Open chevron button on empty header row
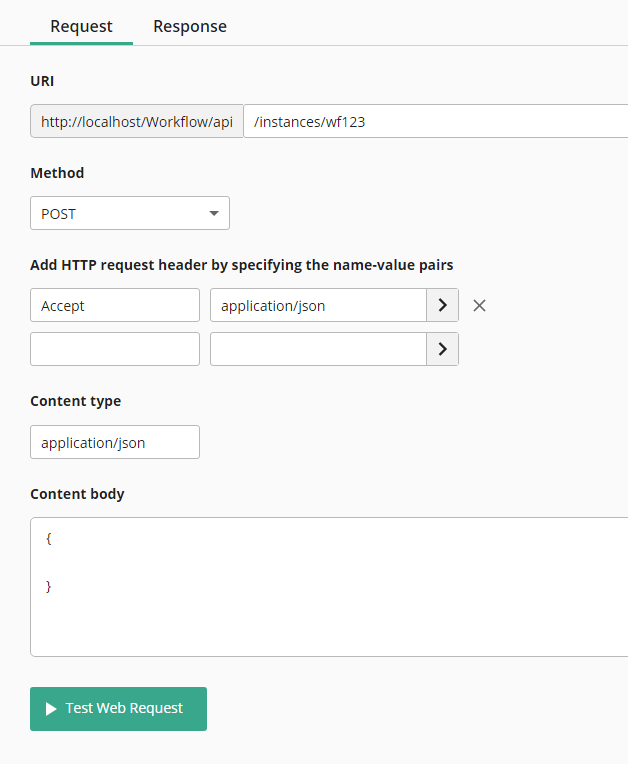The height and width of the screenshot is (764, 628). tap(442, 349)
